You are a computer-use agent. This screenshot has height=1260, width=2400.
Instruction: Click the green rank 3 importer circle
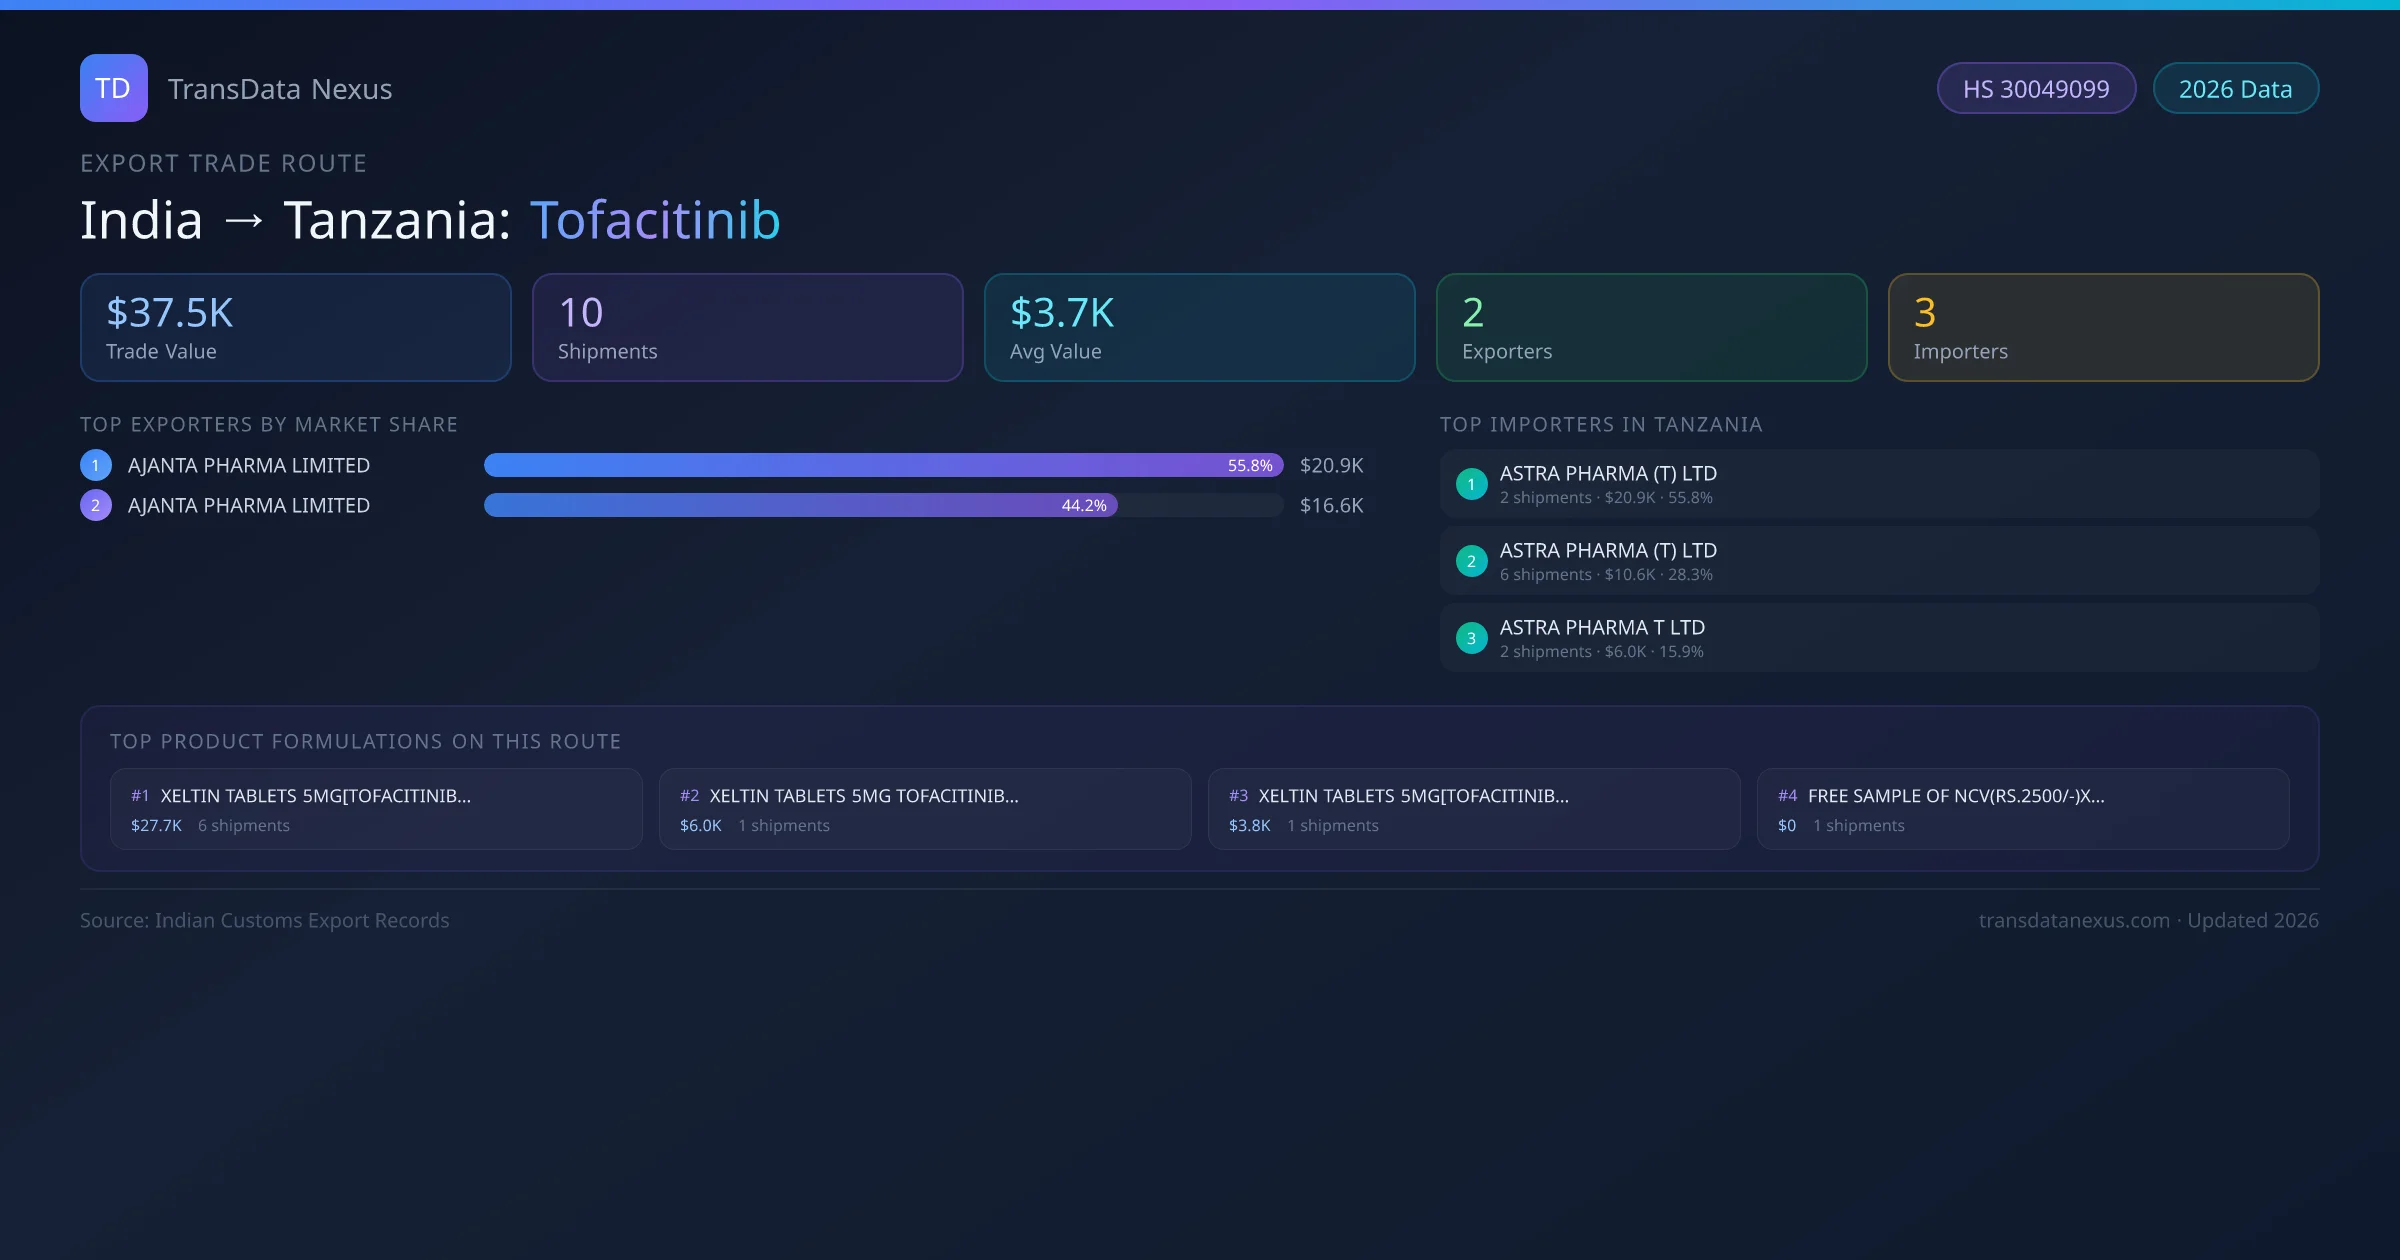1471,638
